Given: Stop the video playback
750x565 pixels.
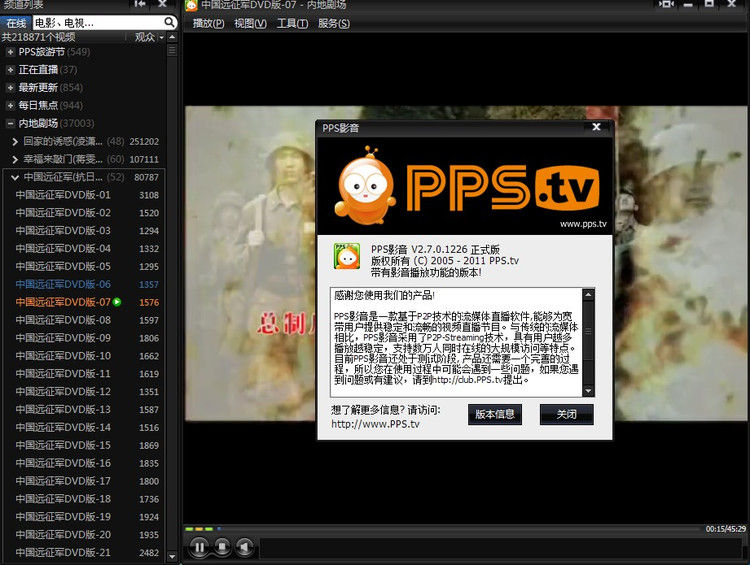Looking at the screenshot, I should coord(222,547).
